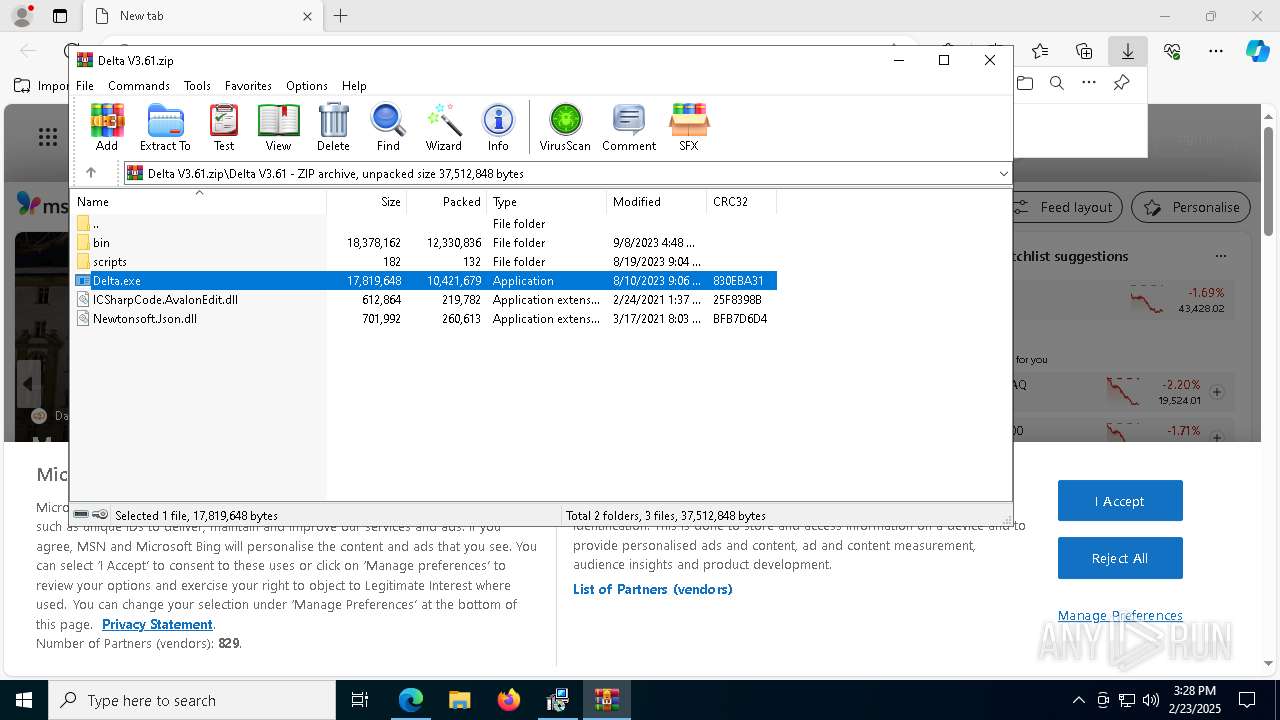Select Newtonsoft.Json.dll file
Image resolution: width=1280 pixels, height=720 pixels.
click(423, 319)
